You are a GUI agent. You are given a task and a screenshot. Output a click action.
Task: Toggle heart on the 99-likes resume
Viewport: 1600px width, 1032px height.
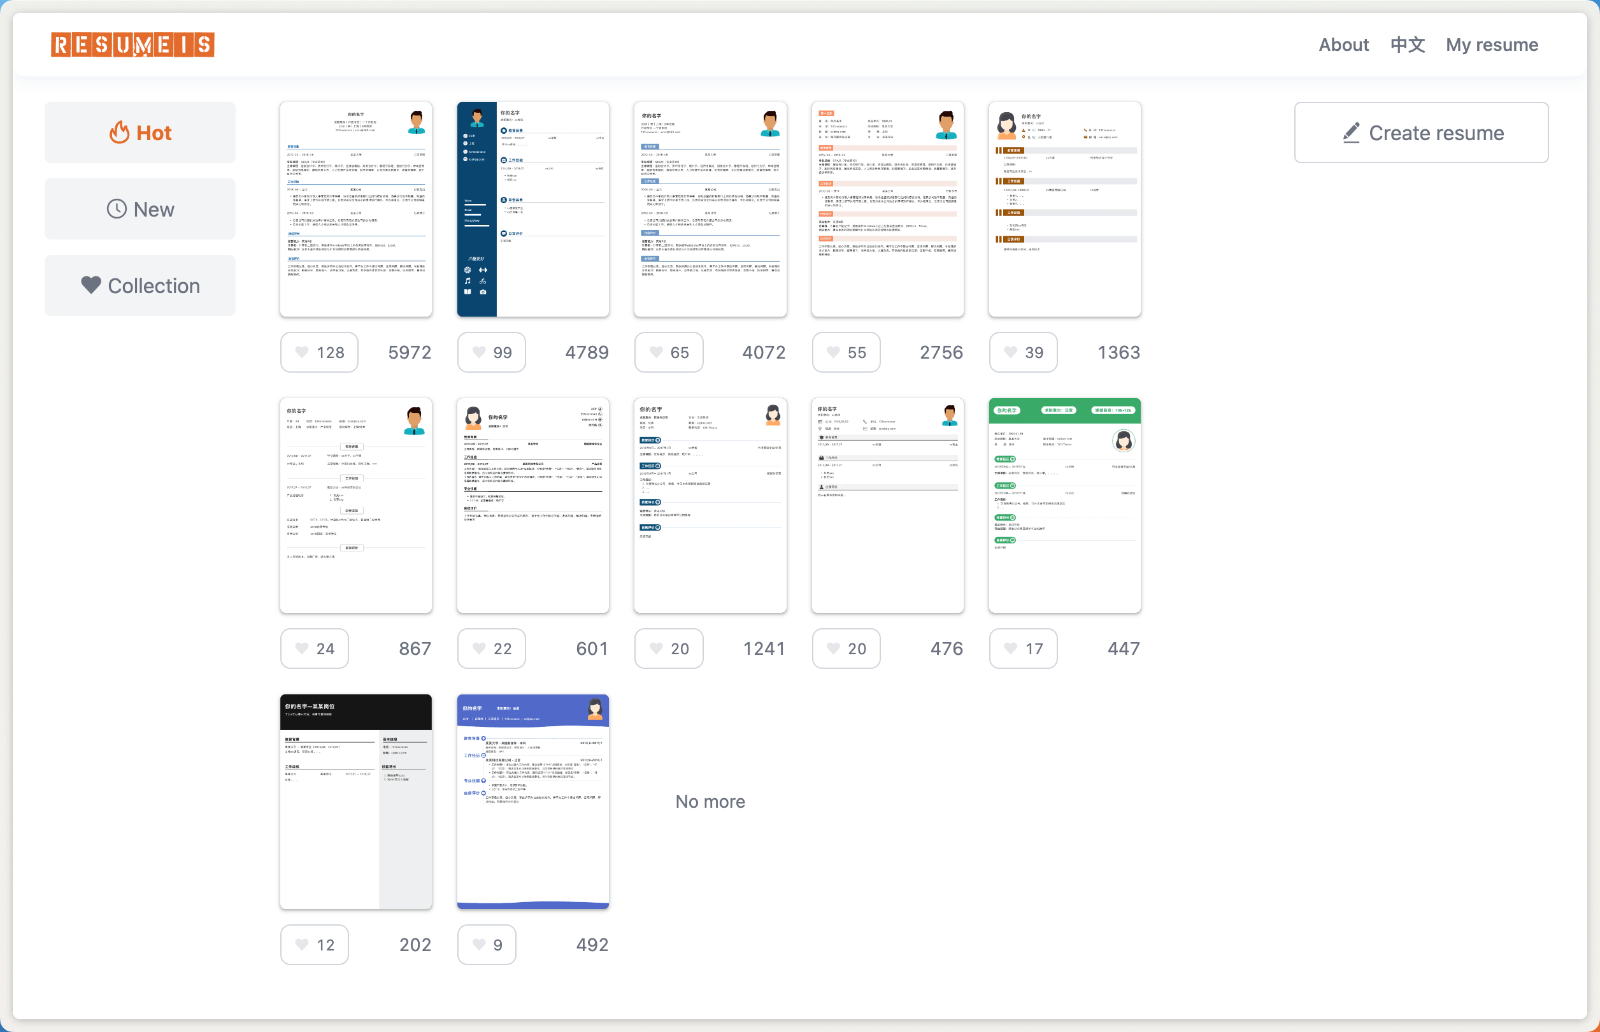tap(491, 353)
